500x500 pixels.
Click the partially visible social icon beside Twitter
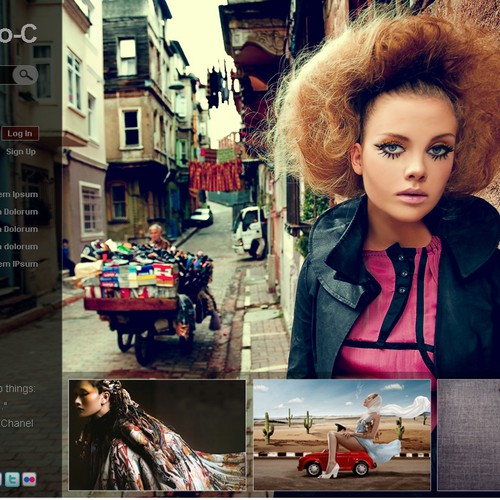[x=1, y=480]
